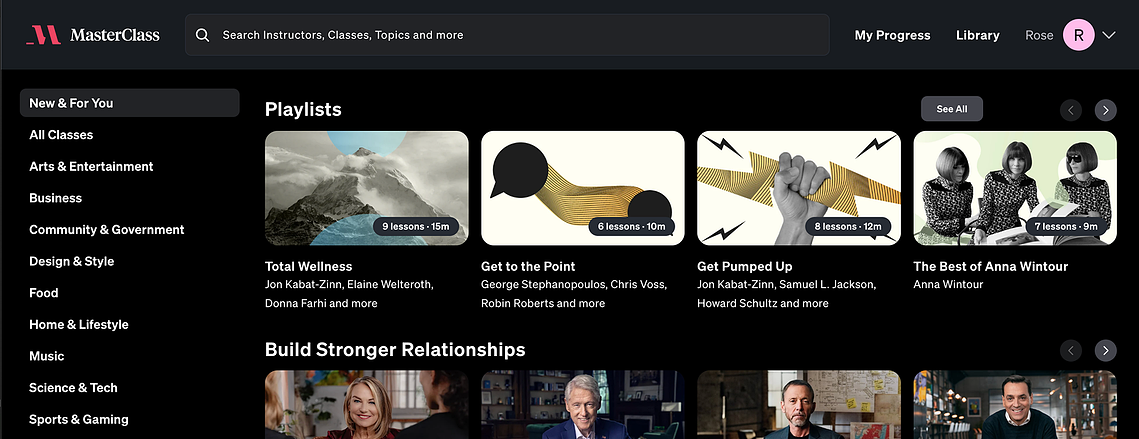Open the Total Wellness playlist title
The height and width of the screenshot is (439, 1139).
pos(308,266)
